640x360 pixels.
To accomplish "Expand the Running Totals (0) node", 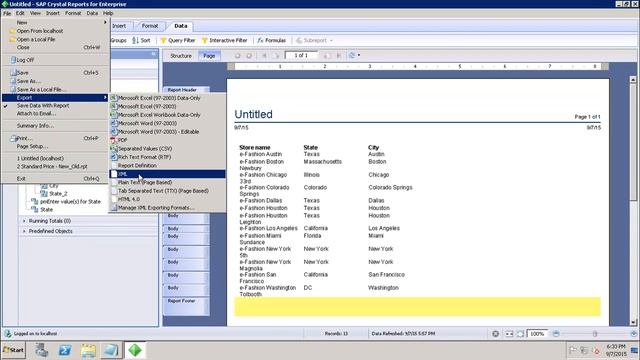I will tap(24, 221).
